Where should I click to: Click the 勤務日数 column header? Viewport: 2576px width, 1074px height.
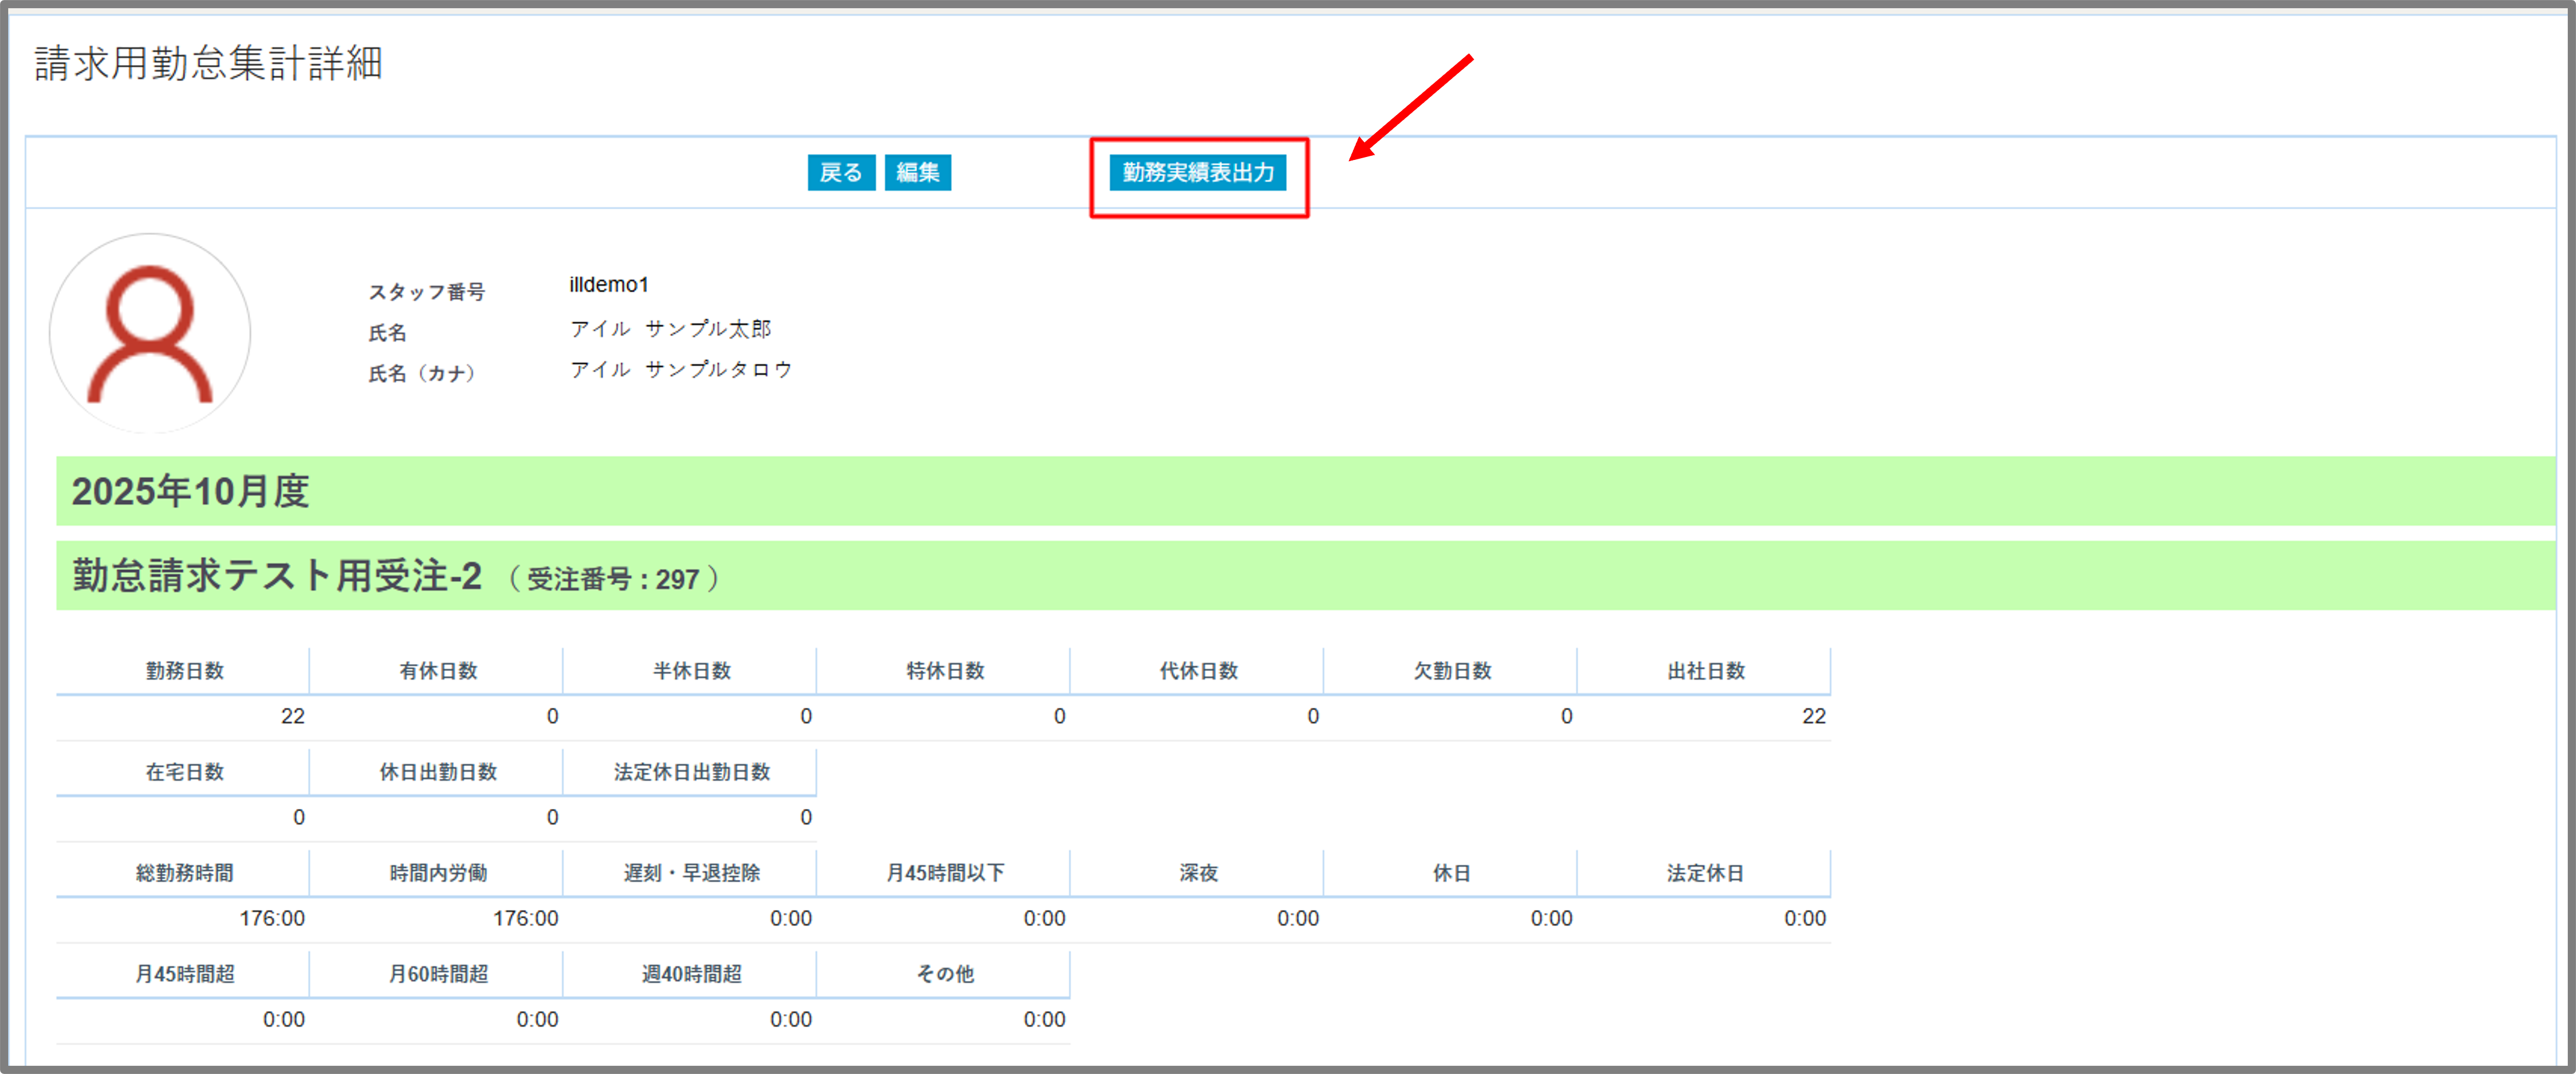(184, 671)
